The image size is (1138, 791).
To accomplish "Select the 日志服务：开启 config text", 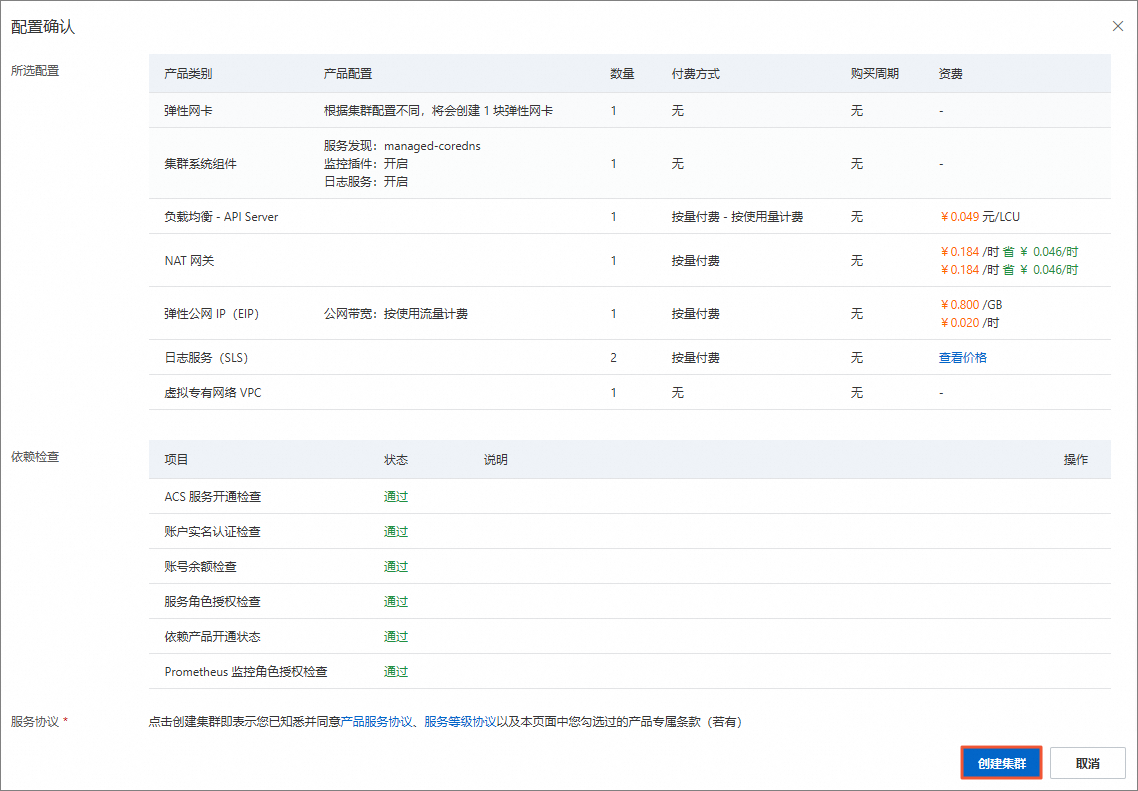I will pos(366,181).
